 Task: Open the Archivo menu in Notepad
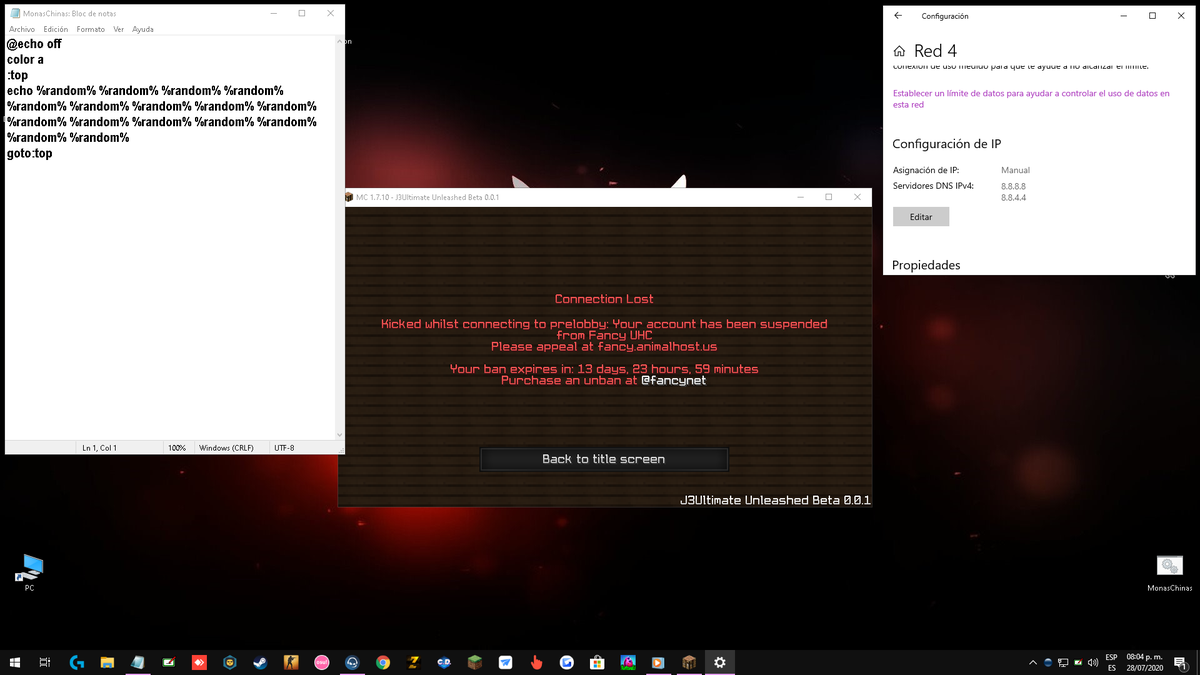22,29
